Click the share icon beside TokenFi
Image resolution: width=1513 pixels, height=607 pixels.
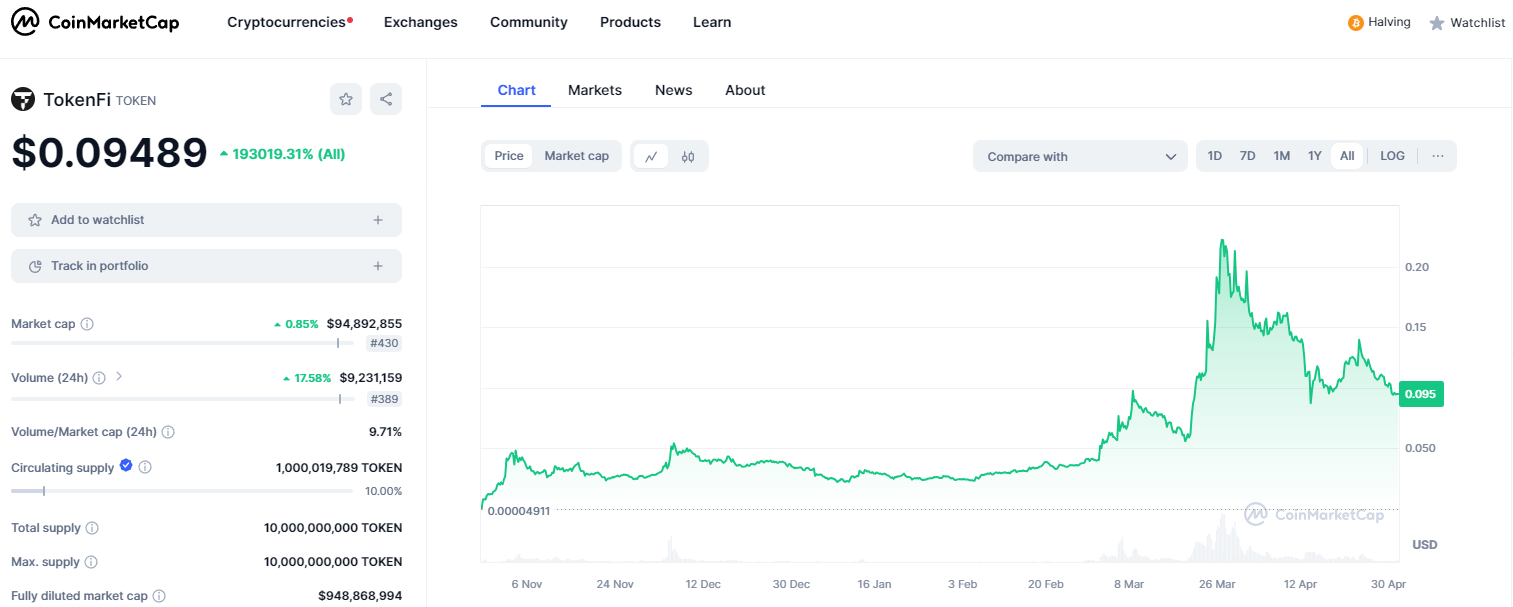[x=386, y=99]
